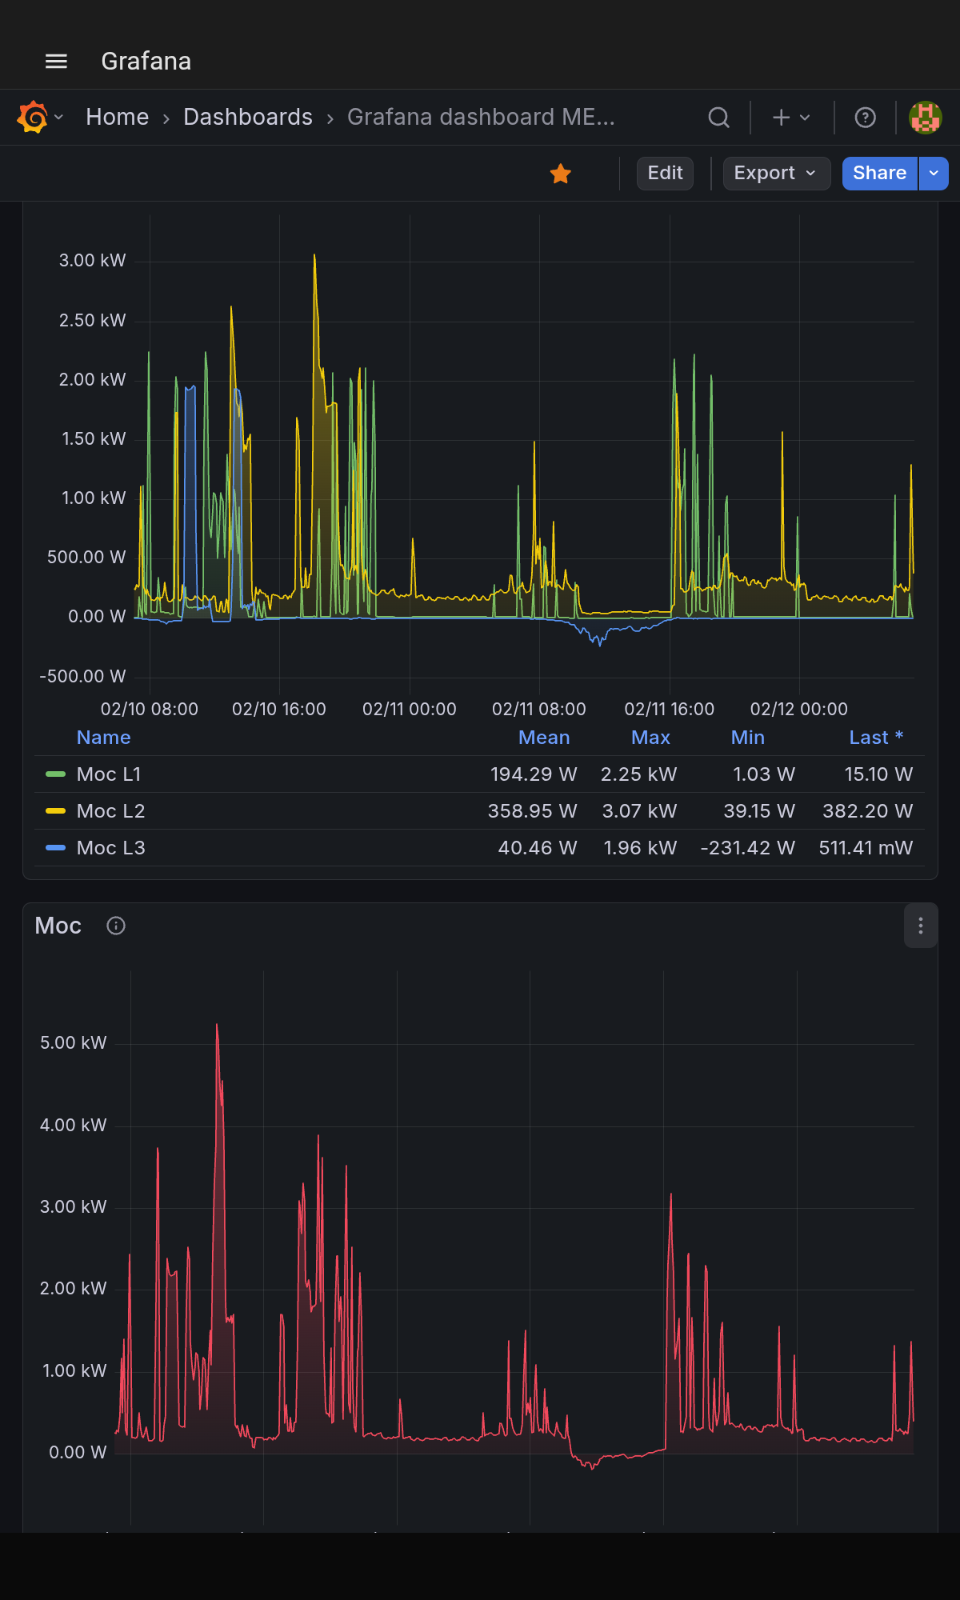Show the Moc panel info icon

coord(116,926)
